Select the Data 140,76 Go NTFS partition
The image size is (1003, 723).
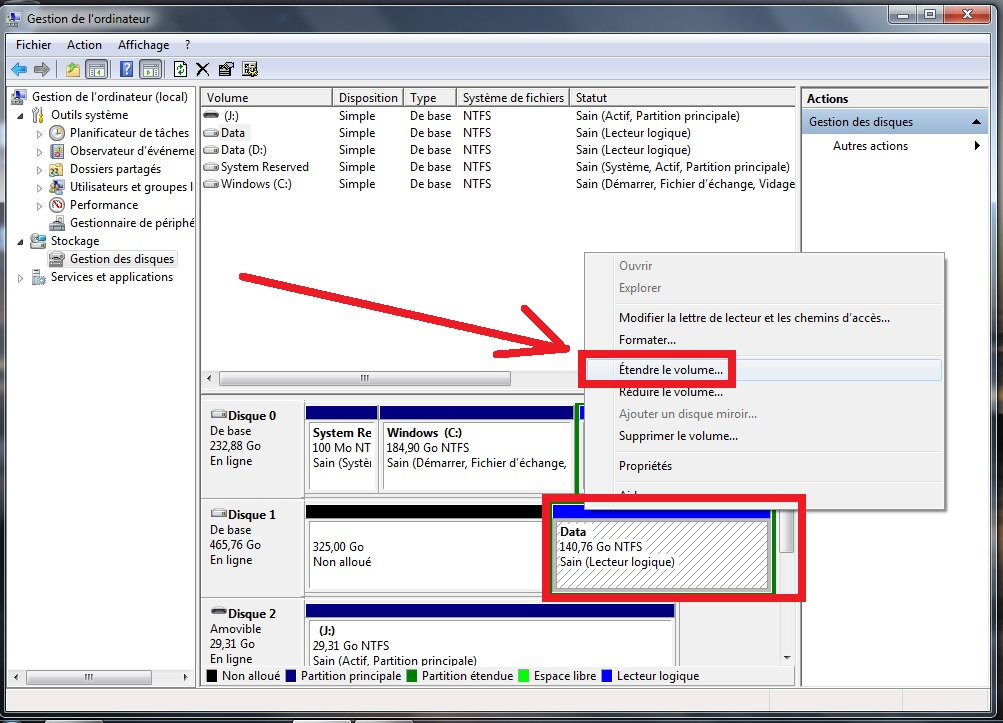pyautogui.click(x=661, y=555)
